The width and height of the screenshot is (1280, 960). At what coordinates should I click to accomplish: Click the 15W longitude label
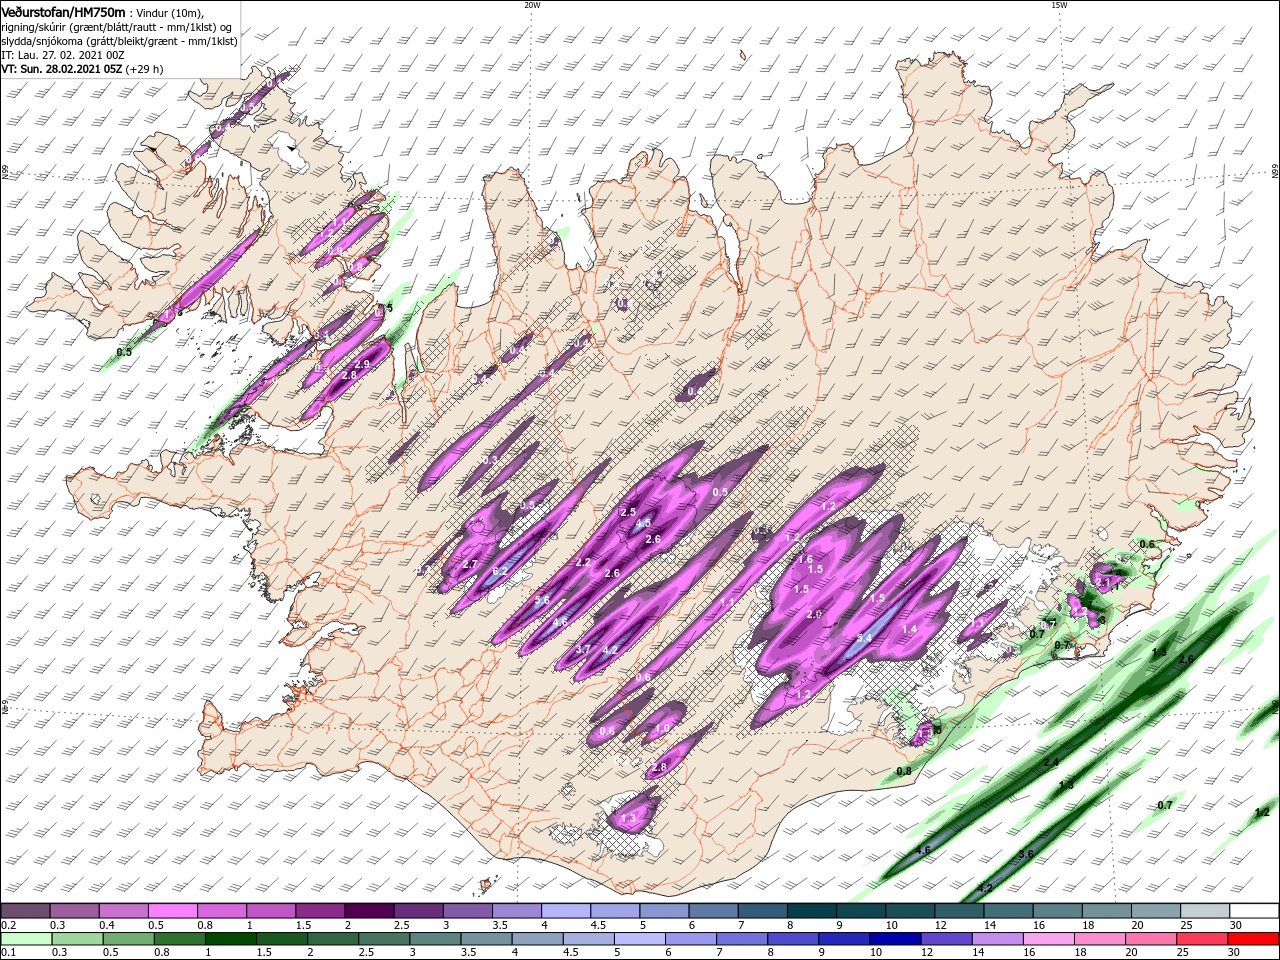coord(1059,5)
